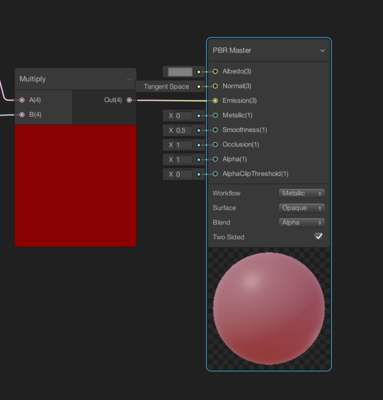383x400 pixels.
Task: Click the Blend label
Action: 221,223
